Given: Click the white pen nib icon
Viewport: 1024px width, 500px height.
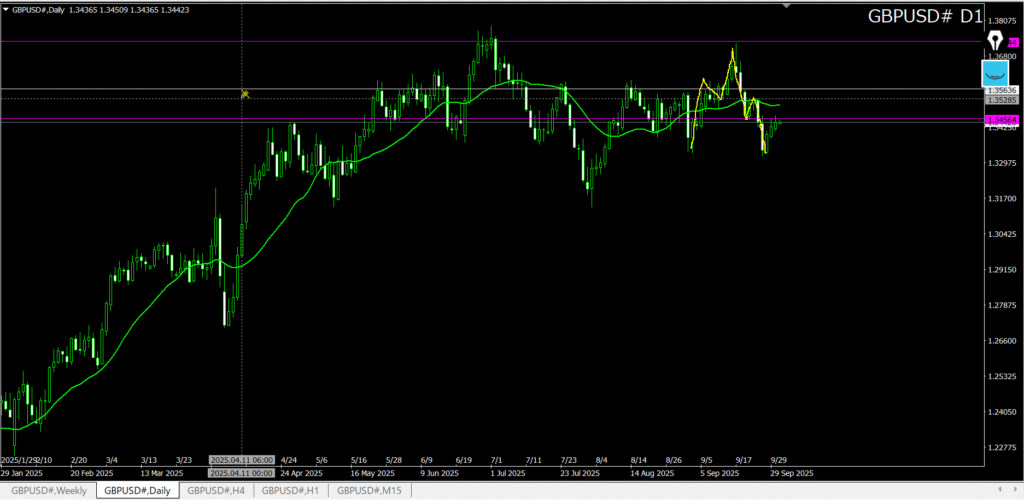Looking at the screenshot, I should tap(995, 40).
